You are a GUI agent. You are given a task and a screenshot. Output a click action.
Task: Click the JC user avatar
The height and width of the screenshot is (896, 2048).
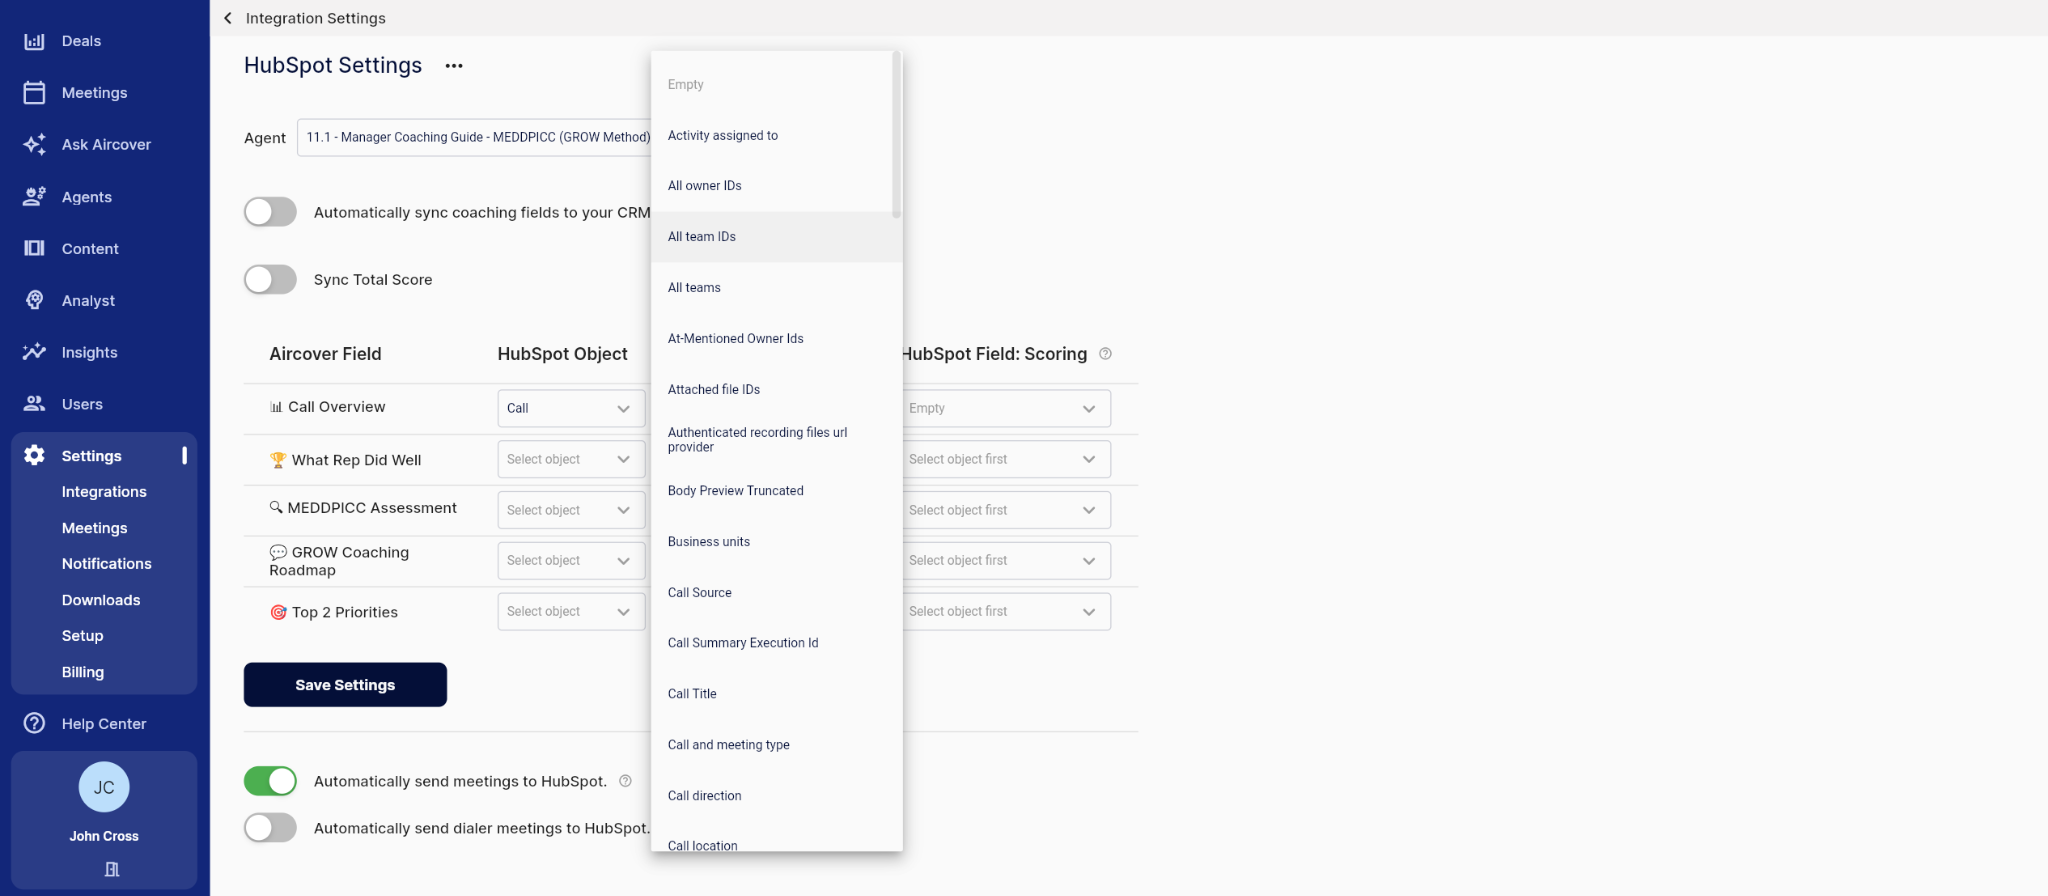tap(104, 788)
